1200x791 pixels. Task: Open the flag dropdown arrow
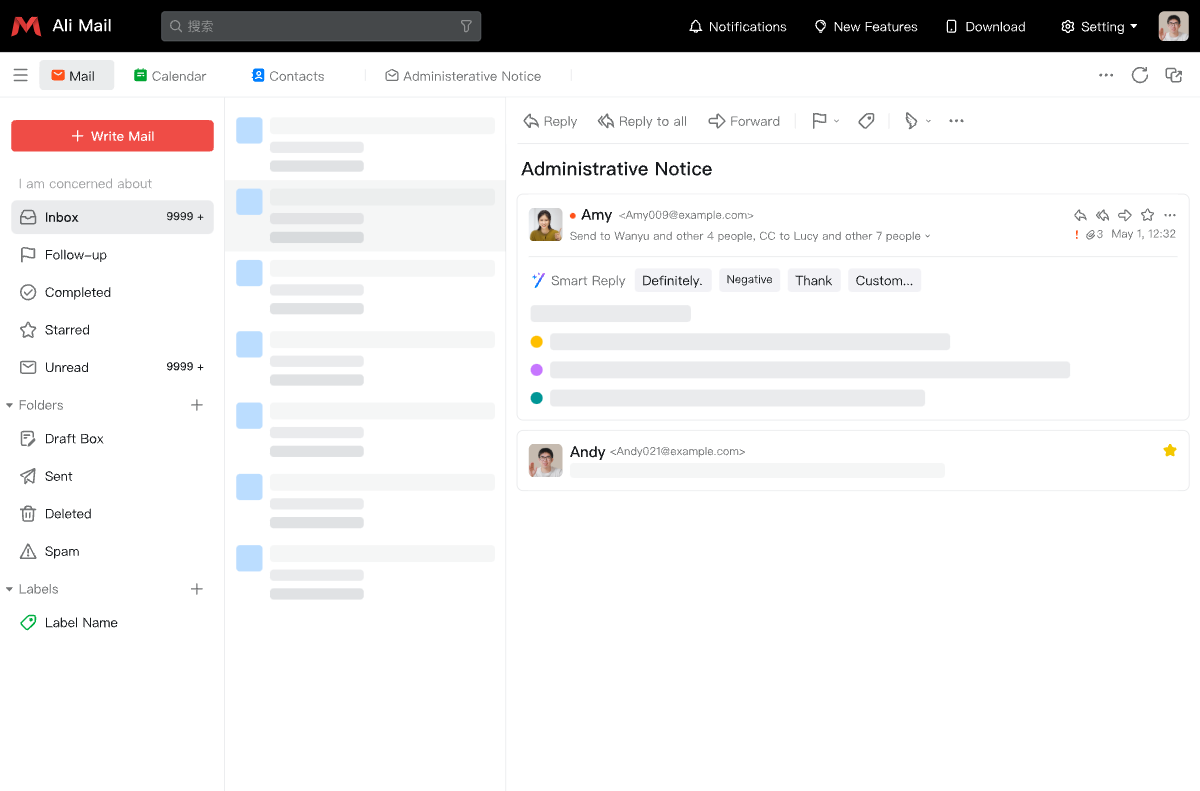click(x=837, y=121)
